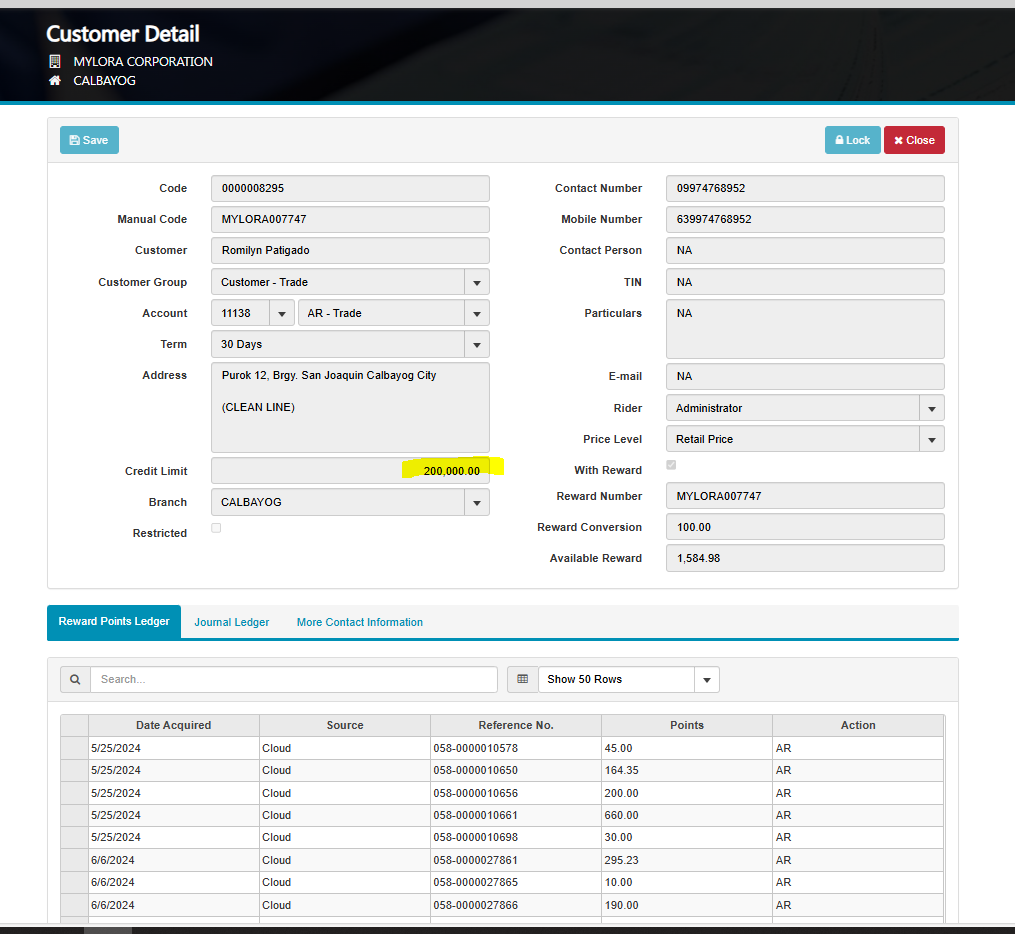Switch to the Journal Ledger tab
Screen dimensions: 1015x934
pyautogui.click(x=232, y=622)
